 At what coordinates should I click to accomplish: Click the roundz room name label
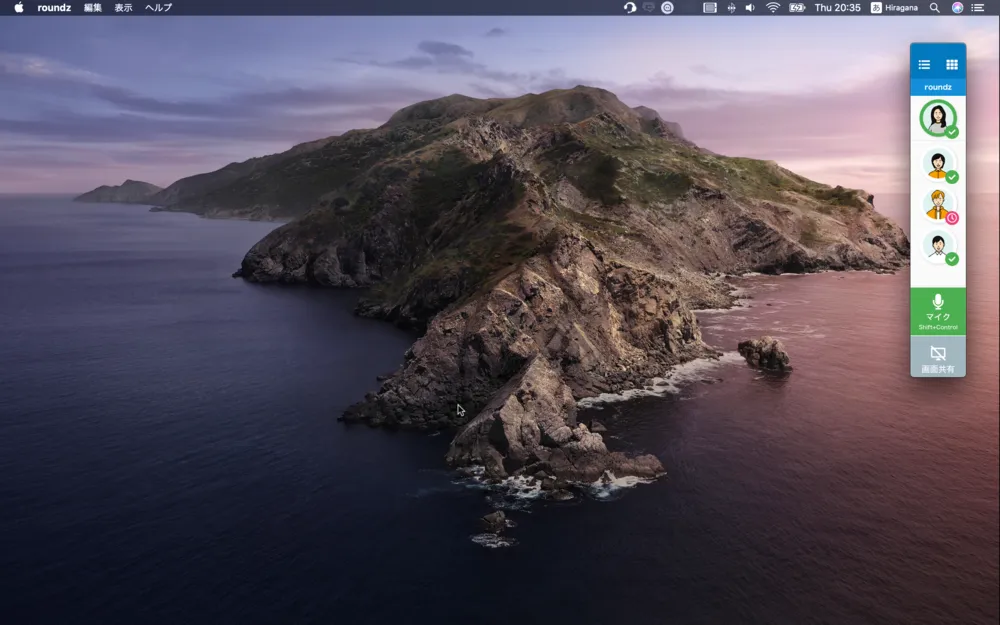938,87
